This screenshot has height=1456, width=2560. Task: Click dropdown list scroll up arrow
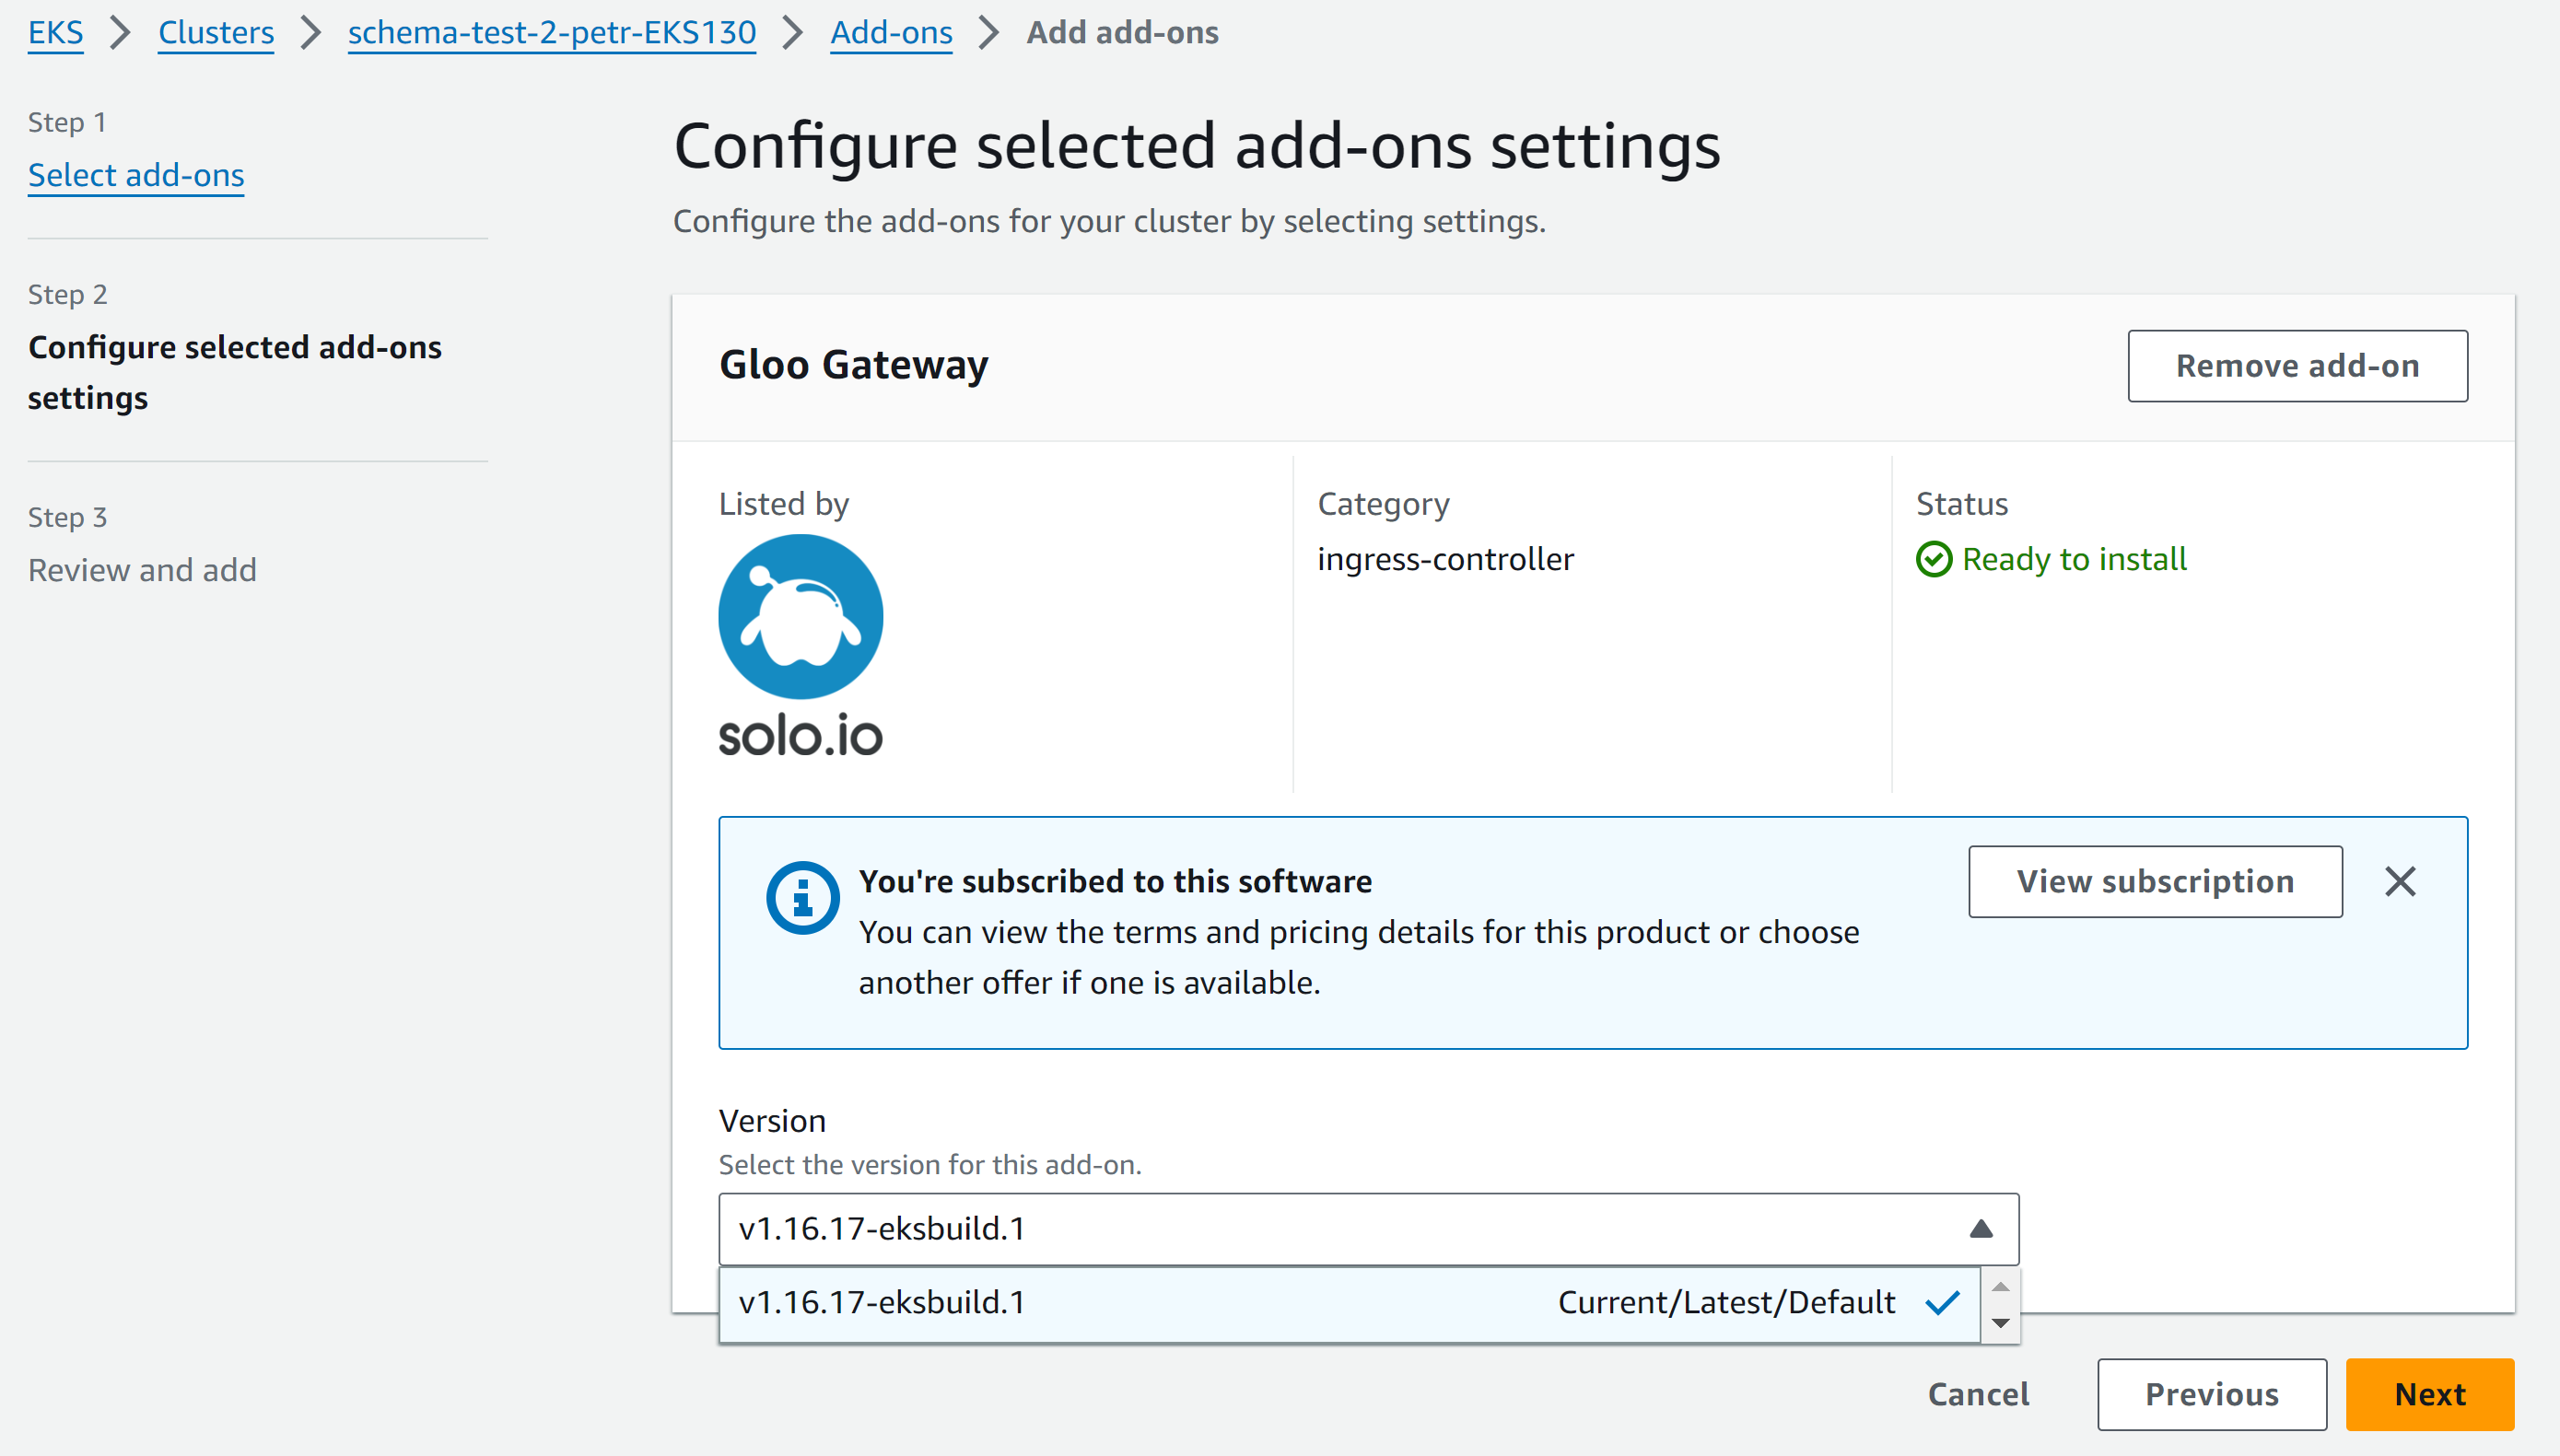(2000, 1286)
